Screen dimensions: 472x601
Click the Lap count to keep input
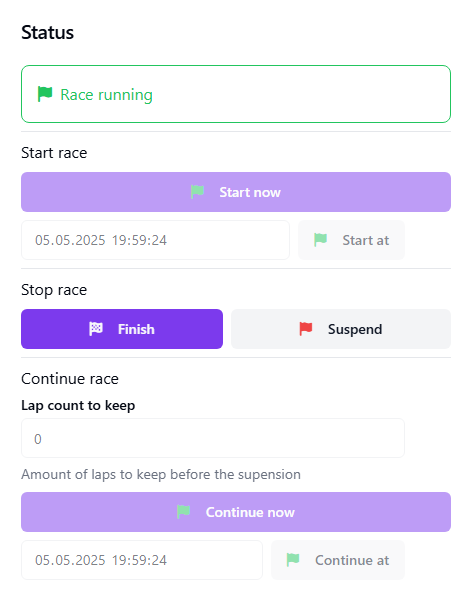pos(213,438)
